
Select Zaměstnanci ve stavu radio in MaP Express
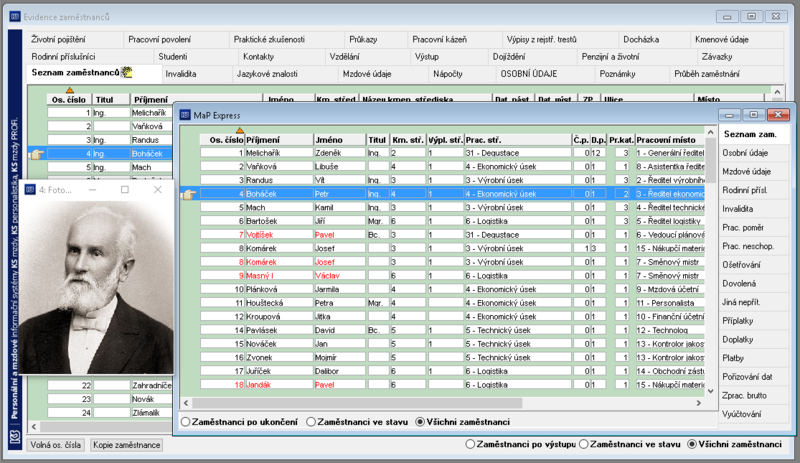tap(311, 422)
